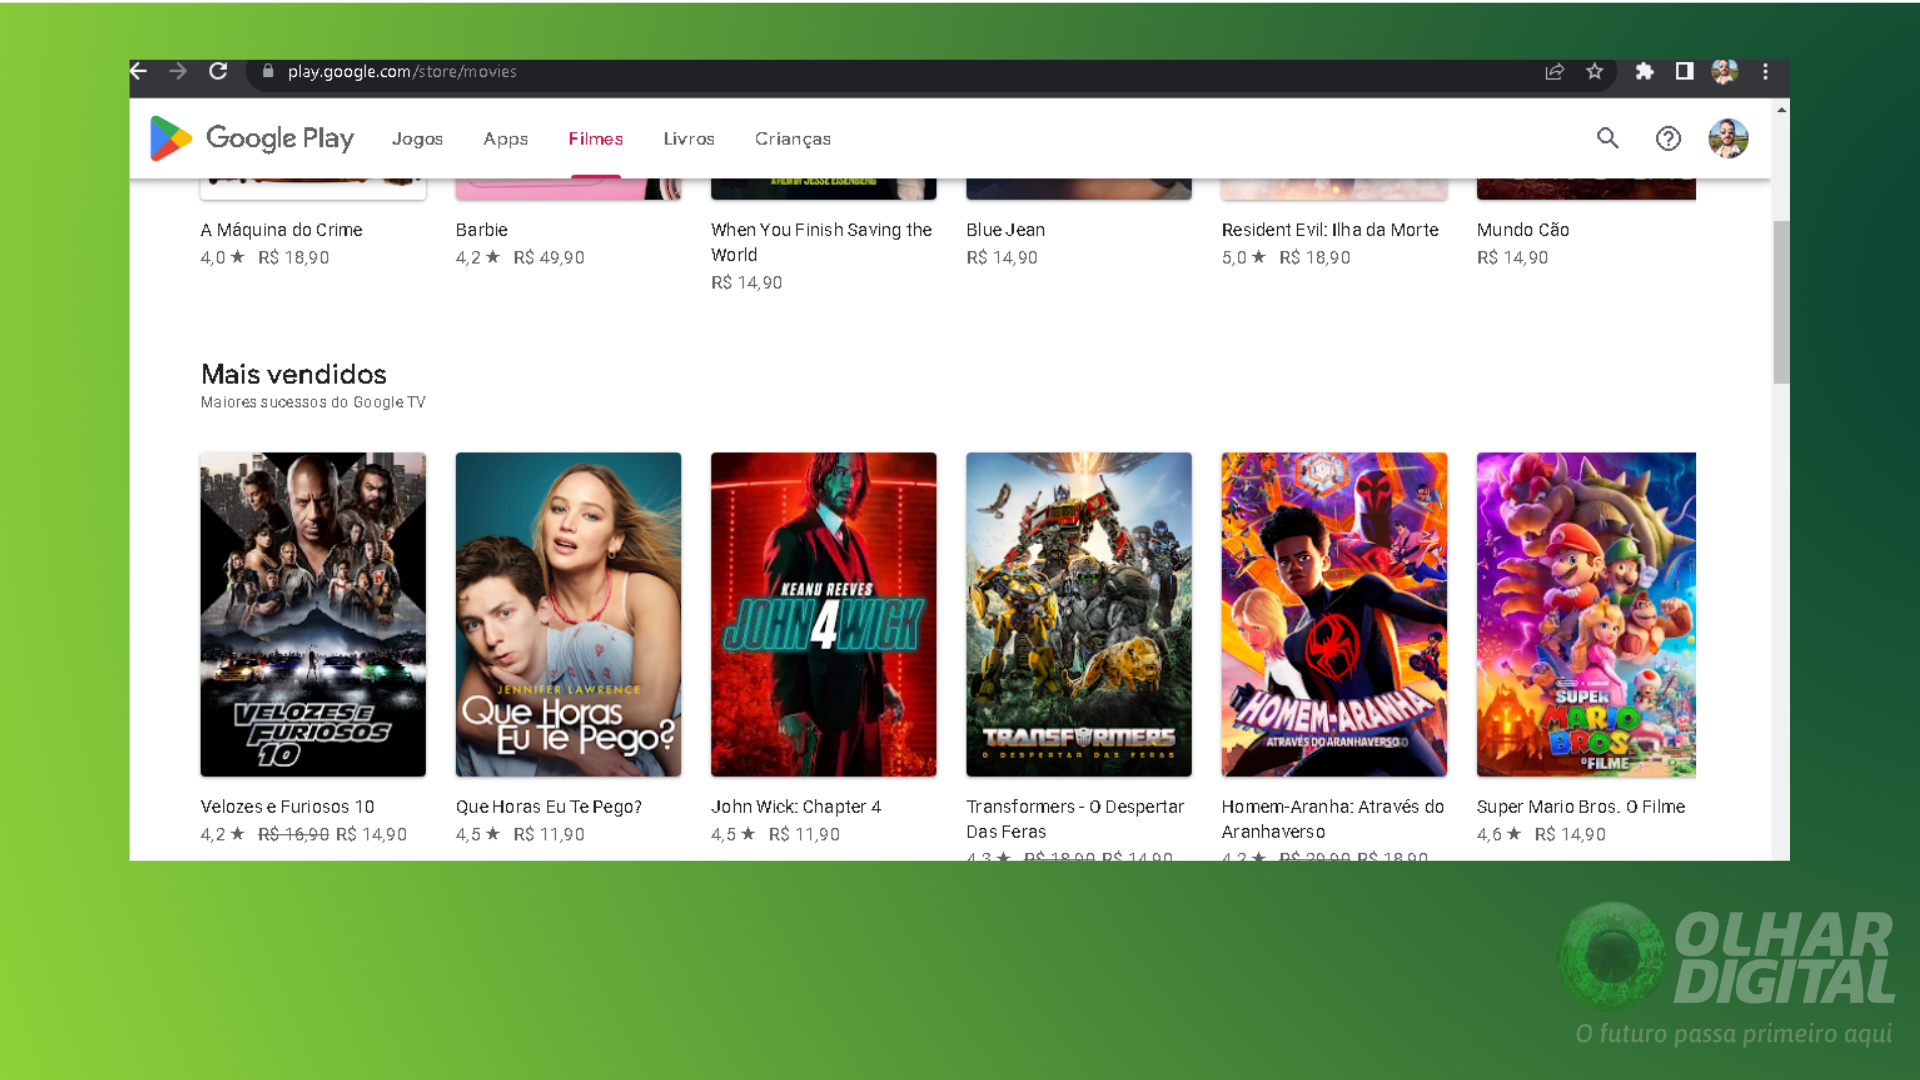1920x1080 pixels.
Task: Open the Velozes e Furiosos 10 poster
Action: (x=313, y=614)
